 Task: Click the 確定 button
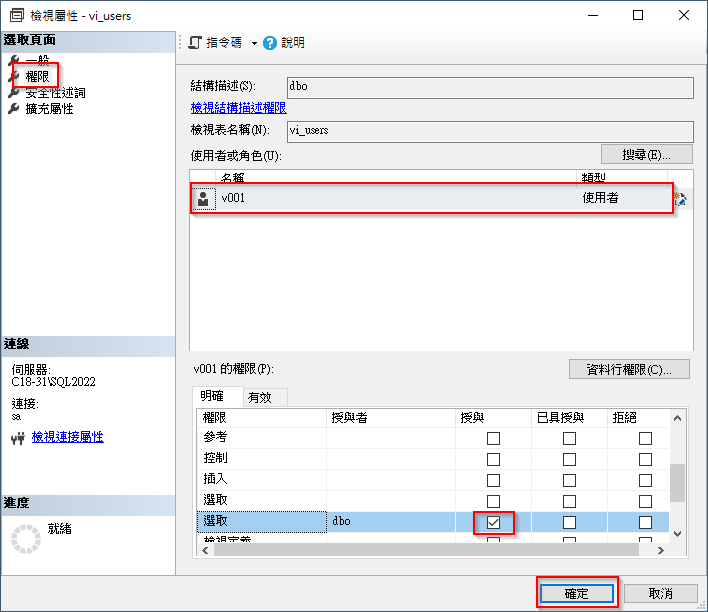(577, 593)
